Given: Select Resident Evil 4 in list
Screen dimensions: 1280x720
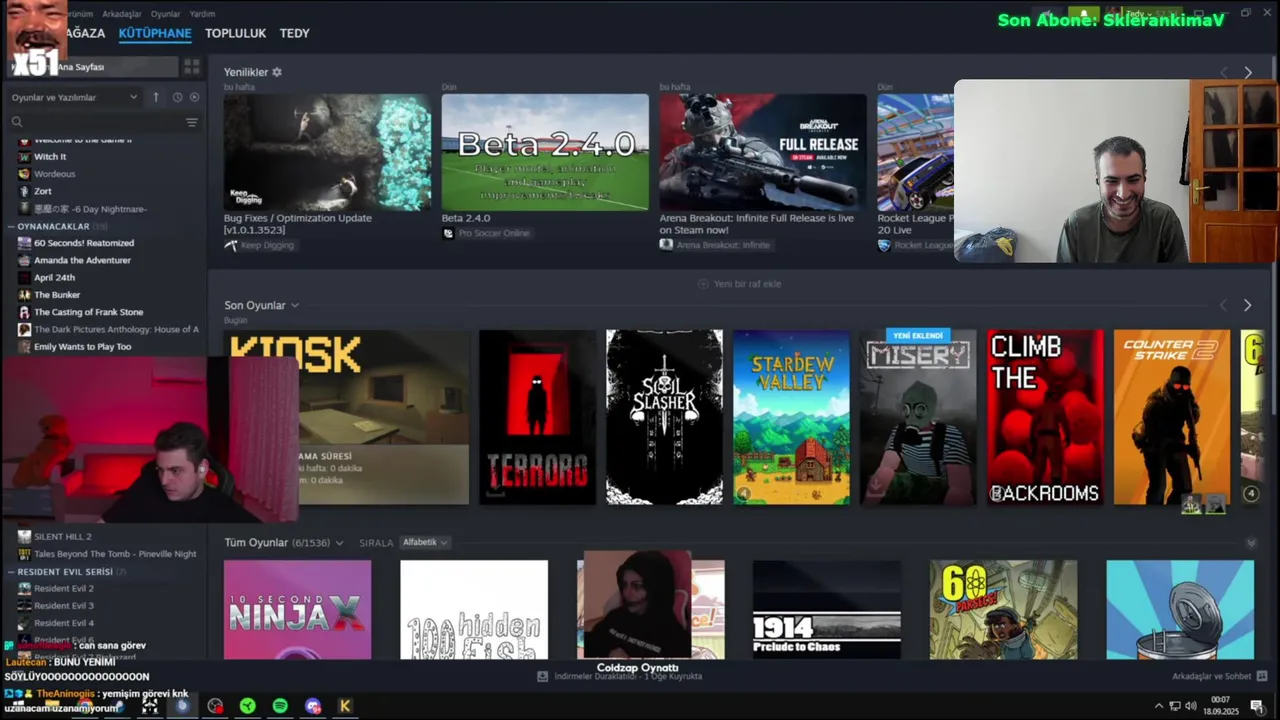Looking at the screenshot, I should (x=64, y=623).
